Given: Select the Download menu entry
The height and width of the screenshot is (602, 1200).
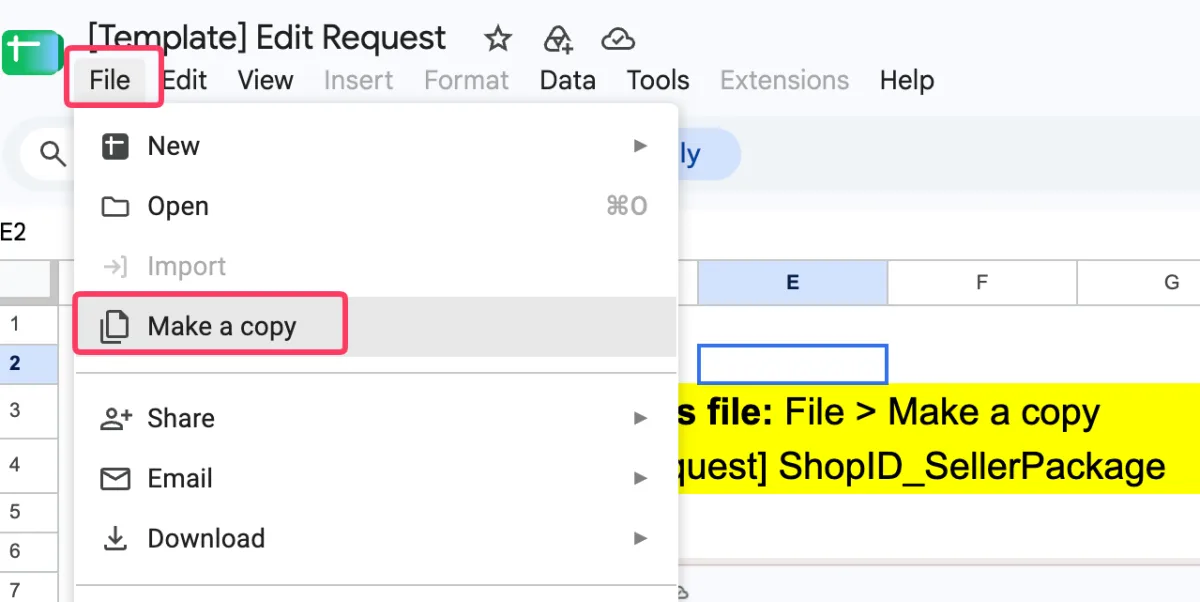Looking at the screenshot, I should click(376, 539).
